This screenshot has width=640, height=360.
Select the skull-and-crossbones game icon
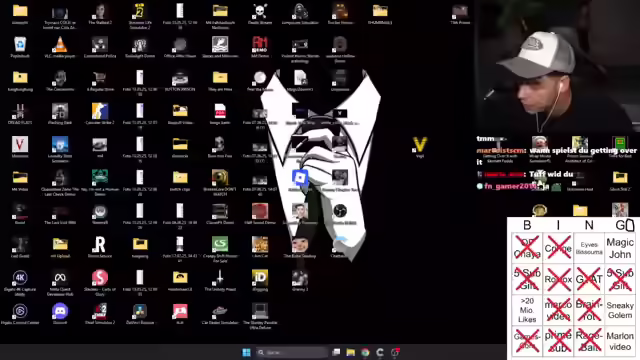point(260,11)
